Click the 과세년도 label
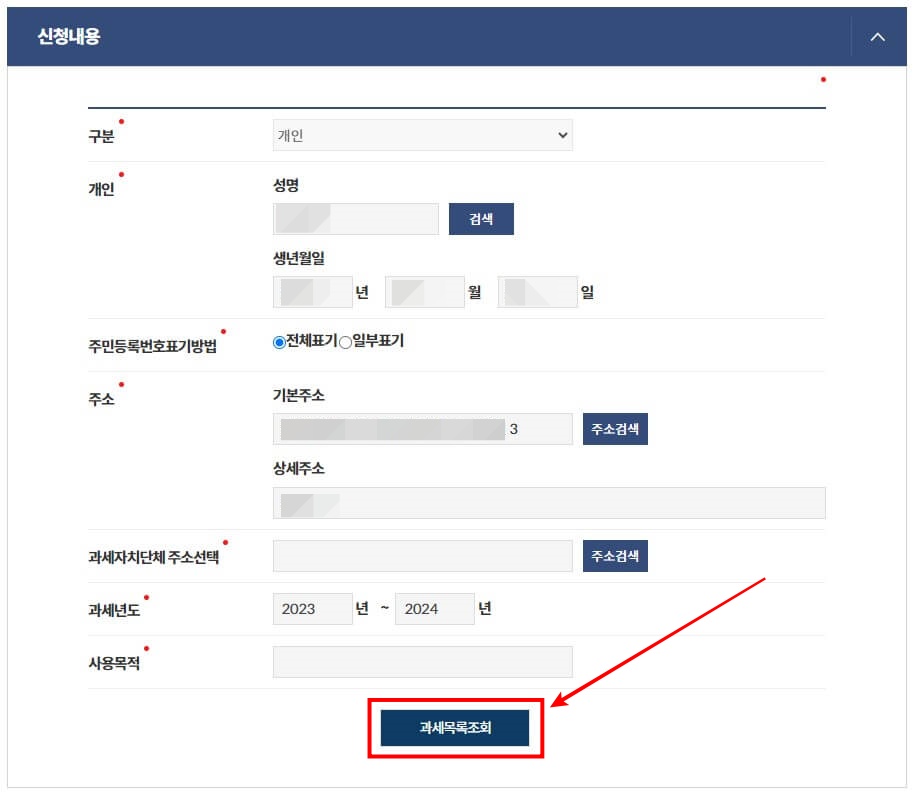The height and width of the screenshot is (795, 915). pos(114,611)
